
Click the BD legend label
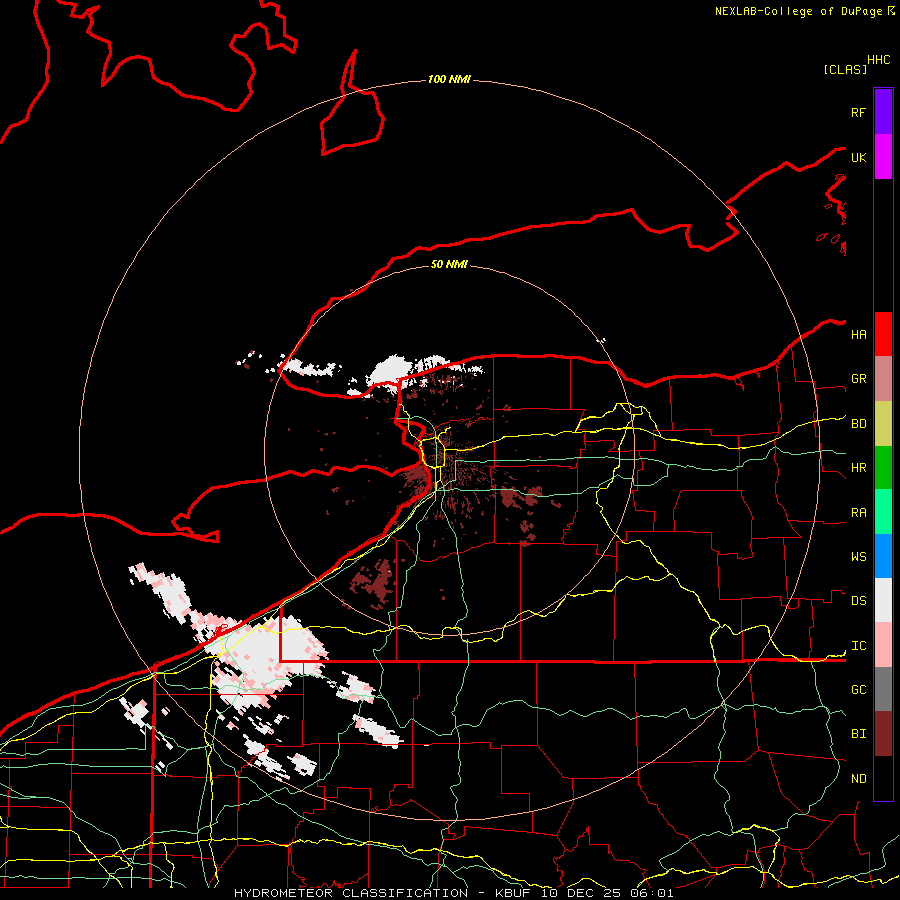click(858, 424)
